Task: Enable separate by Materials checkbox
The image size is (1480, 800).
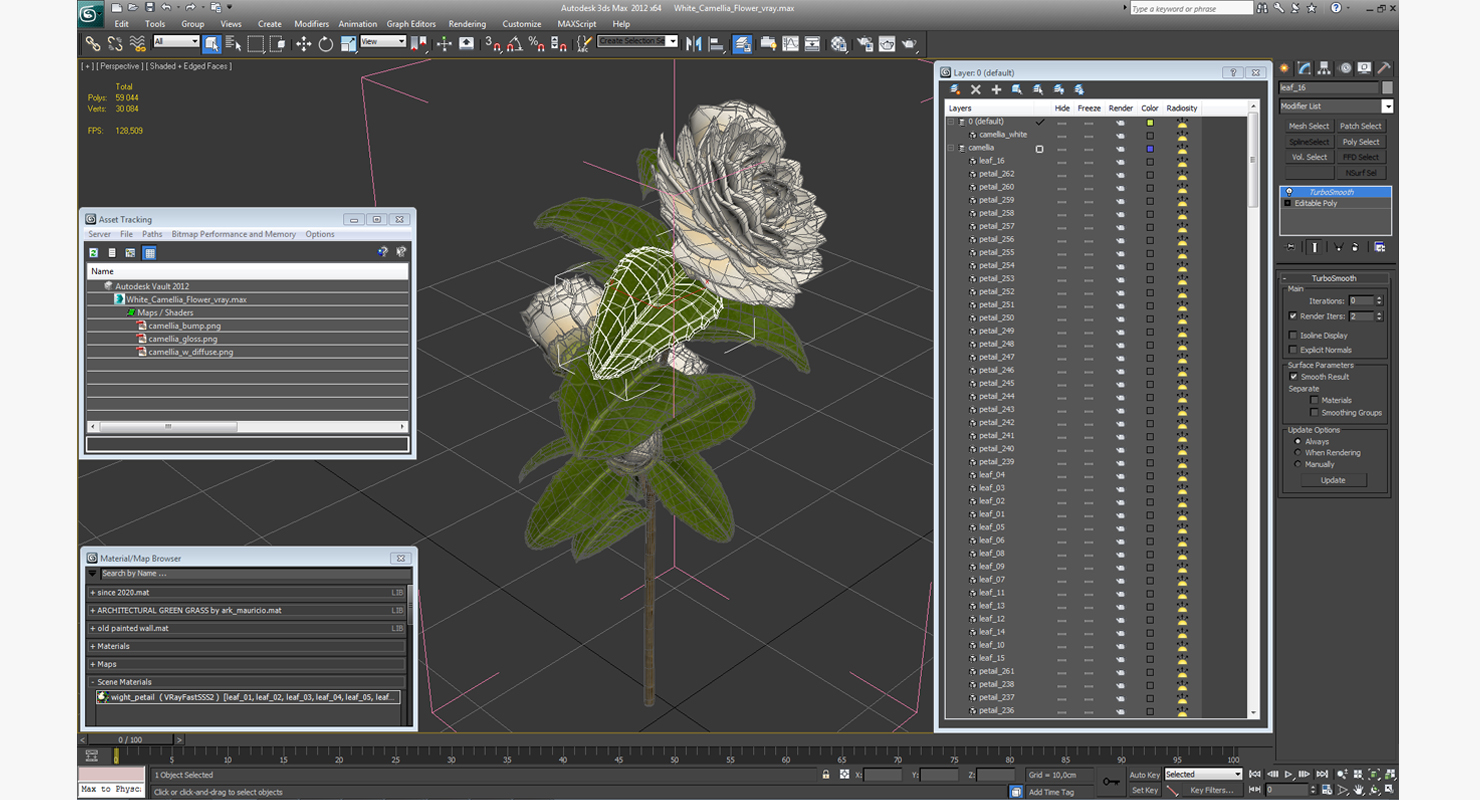Action: coord(1314,400)
